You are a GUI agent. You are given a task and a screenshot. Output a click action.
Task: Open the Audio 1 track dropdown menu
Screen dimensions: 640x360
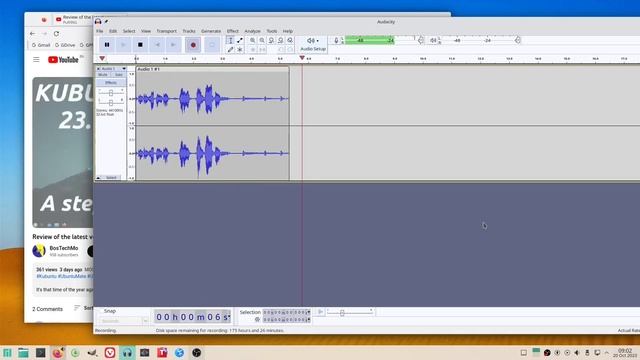[124, 69]
